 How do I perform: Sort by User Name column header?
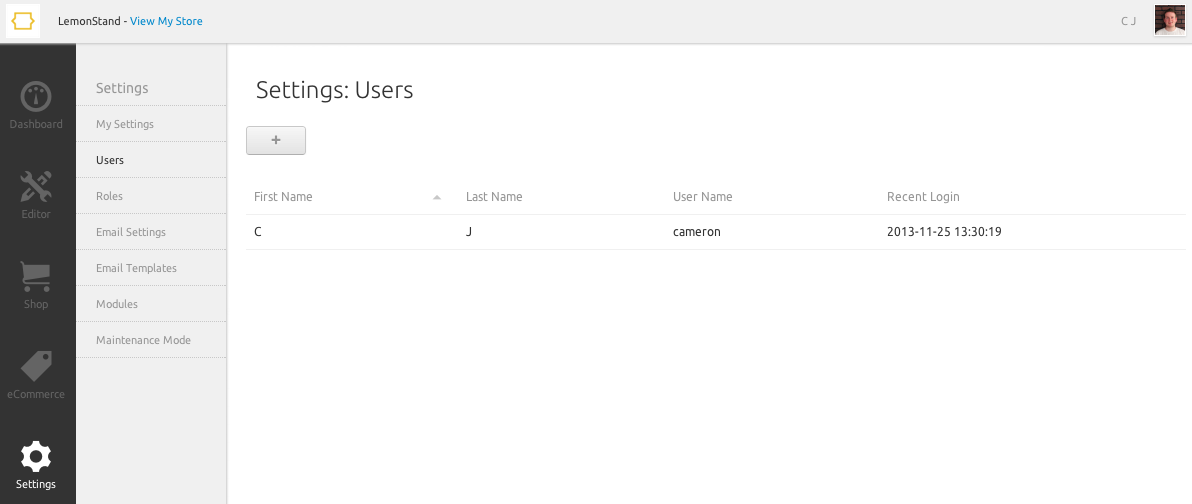[702, 197]
